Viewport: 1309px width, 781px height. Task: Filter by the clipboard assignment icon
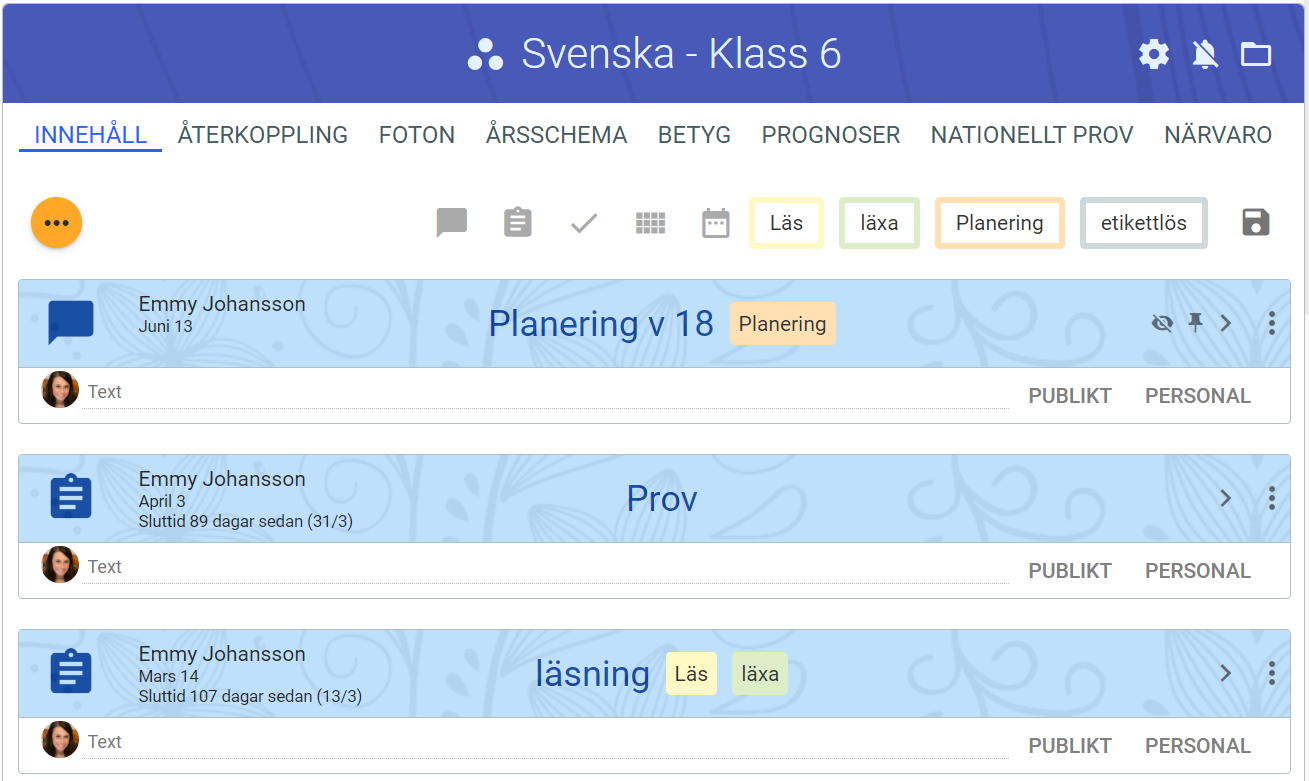(517, 222)
